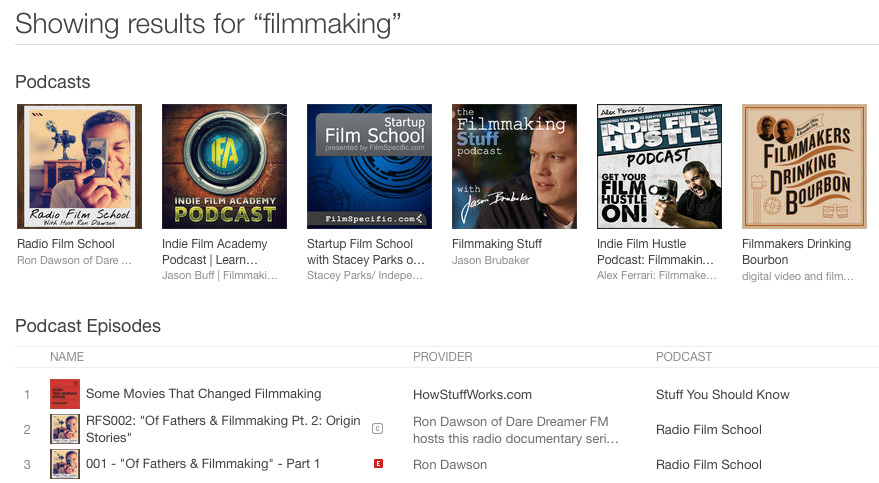Open Filmmaking Stuff podcast artwork
Image resolution: width=879 pixels, height=483 pixels.
pos(514,166)
